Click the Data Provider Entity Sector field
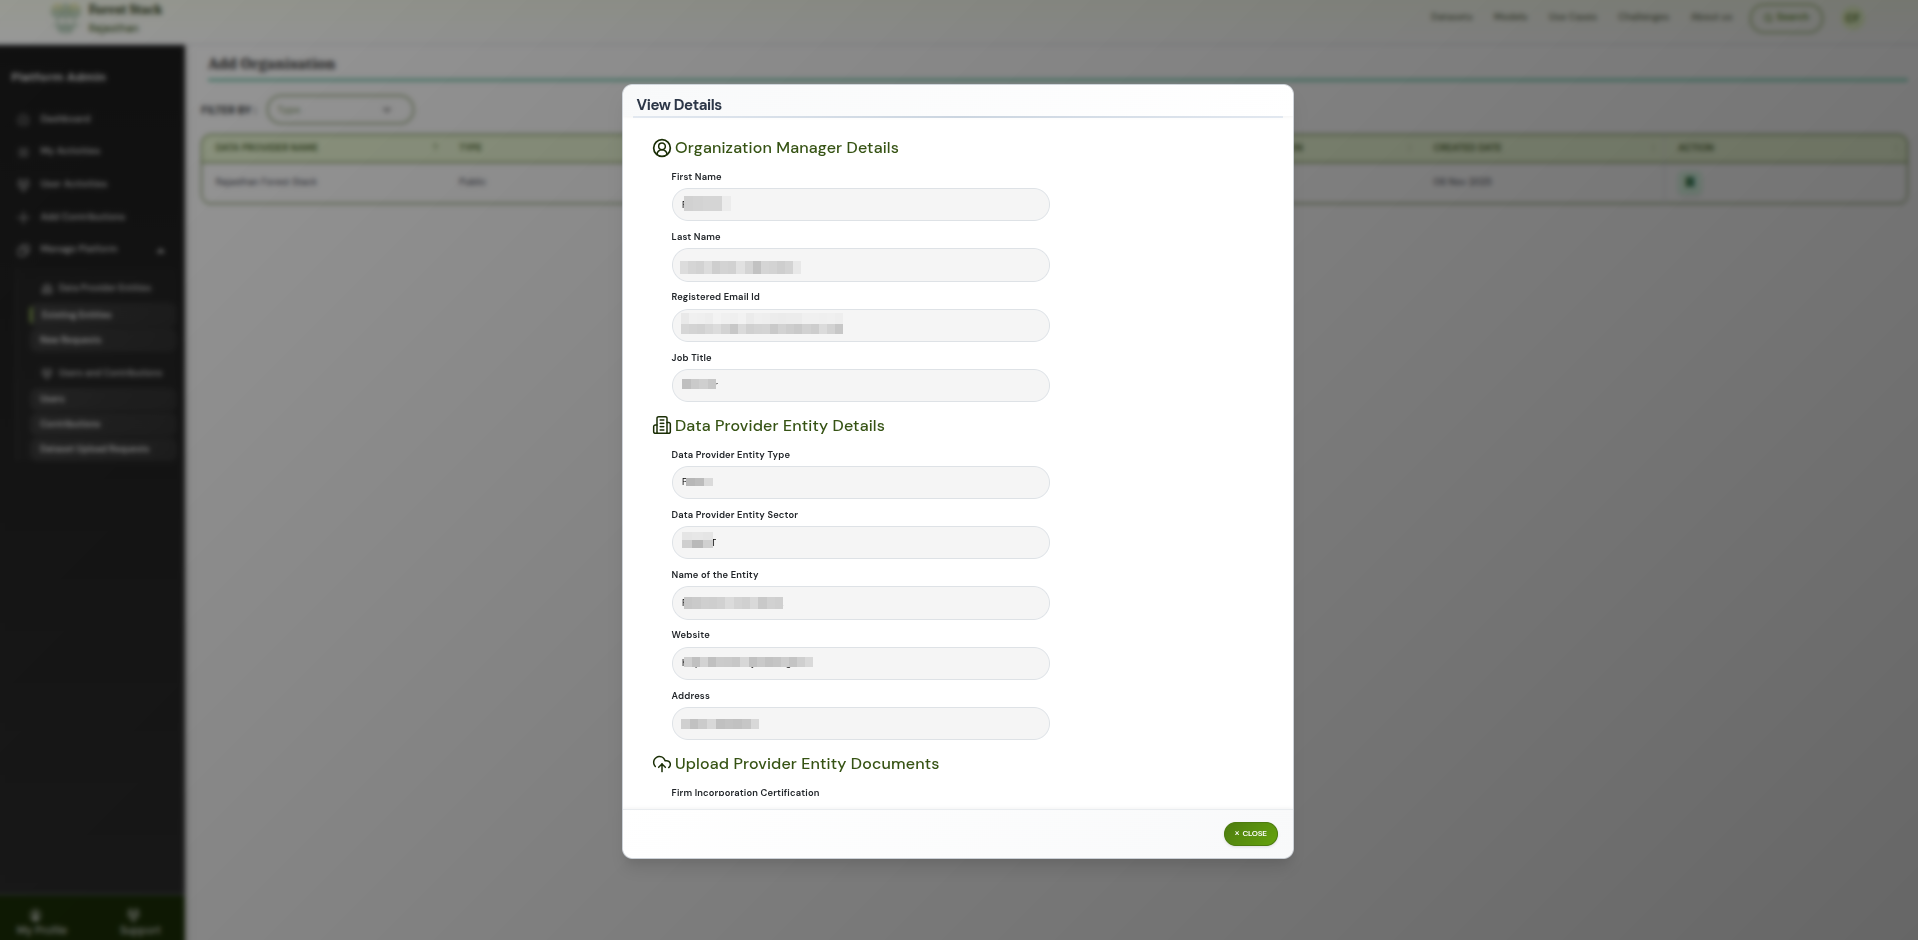Image resolution: width=1918 pixels, height=940 pixels. pos(860,543)
